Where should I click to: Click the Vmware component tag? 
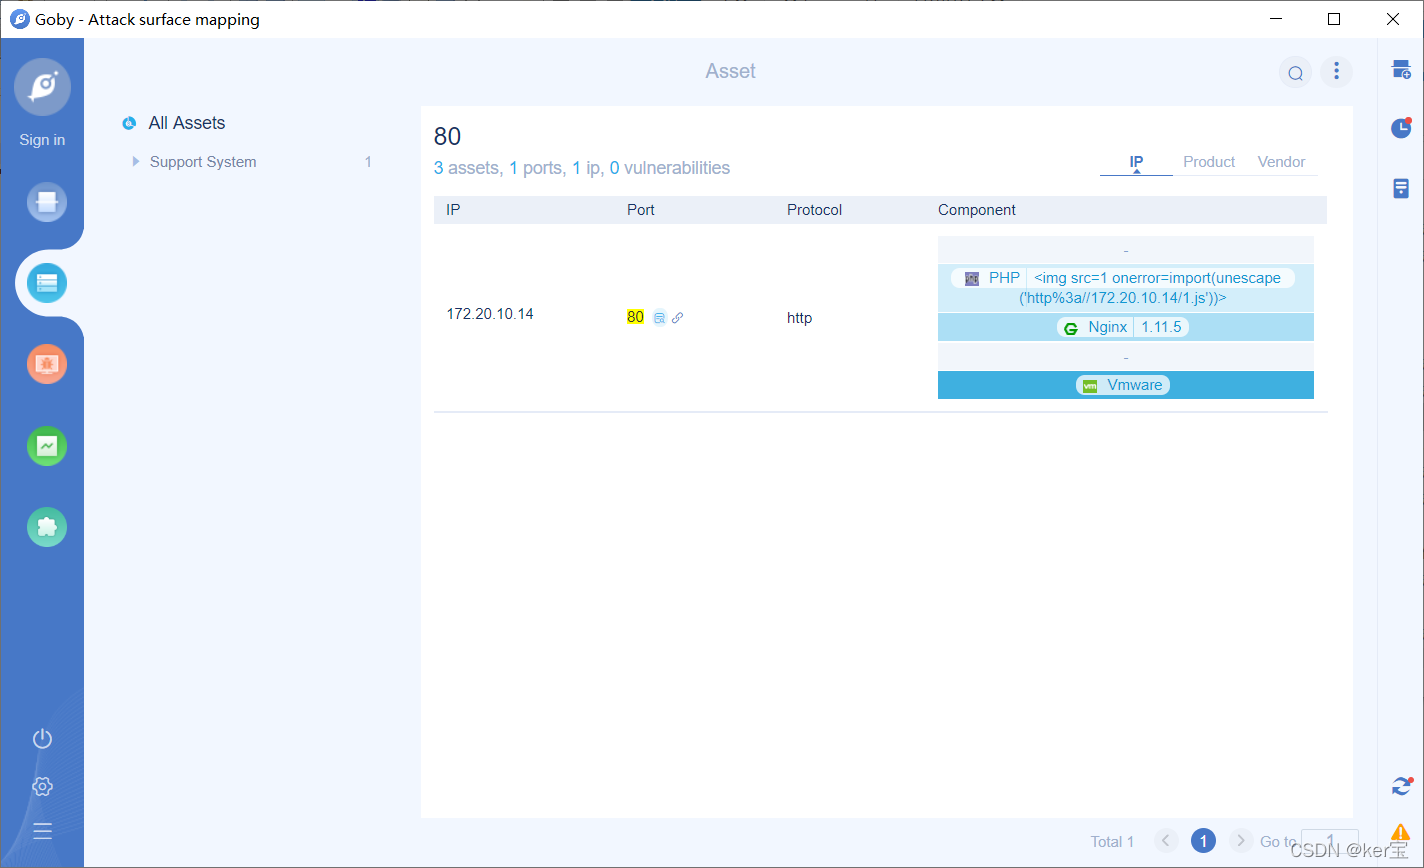coord(1123,385)
